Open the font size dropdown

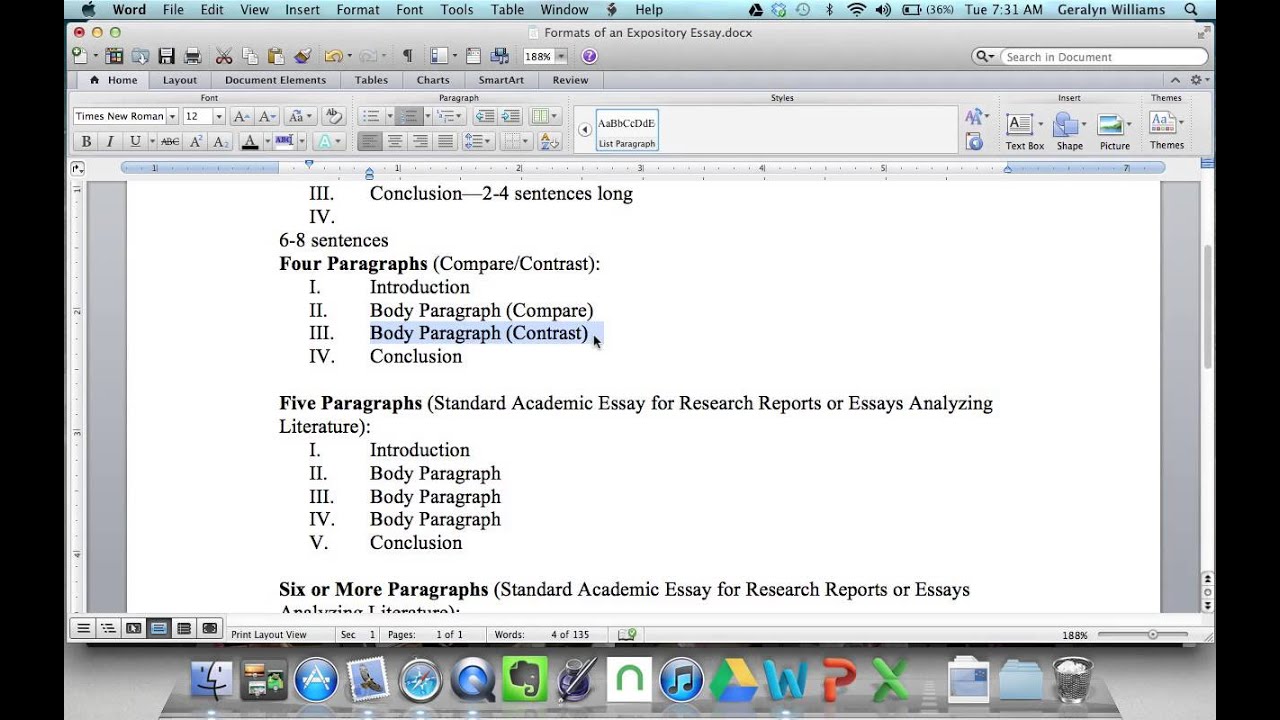(x=219, y=116)
